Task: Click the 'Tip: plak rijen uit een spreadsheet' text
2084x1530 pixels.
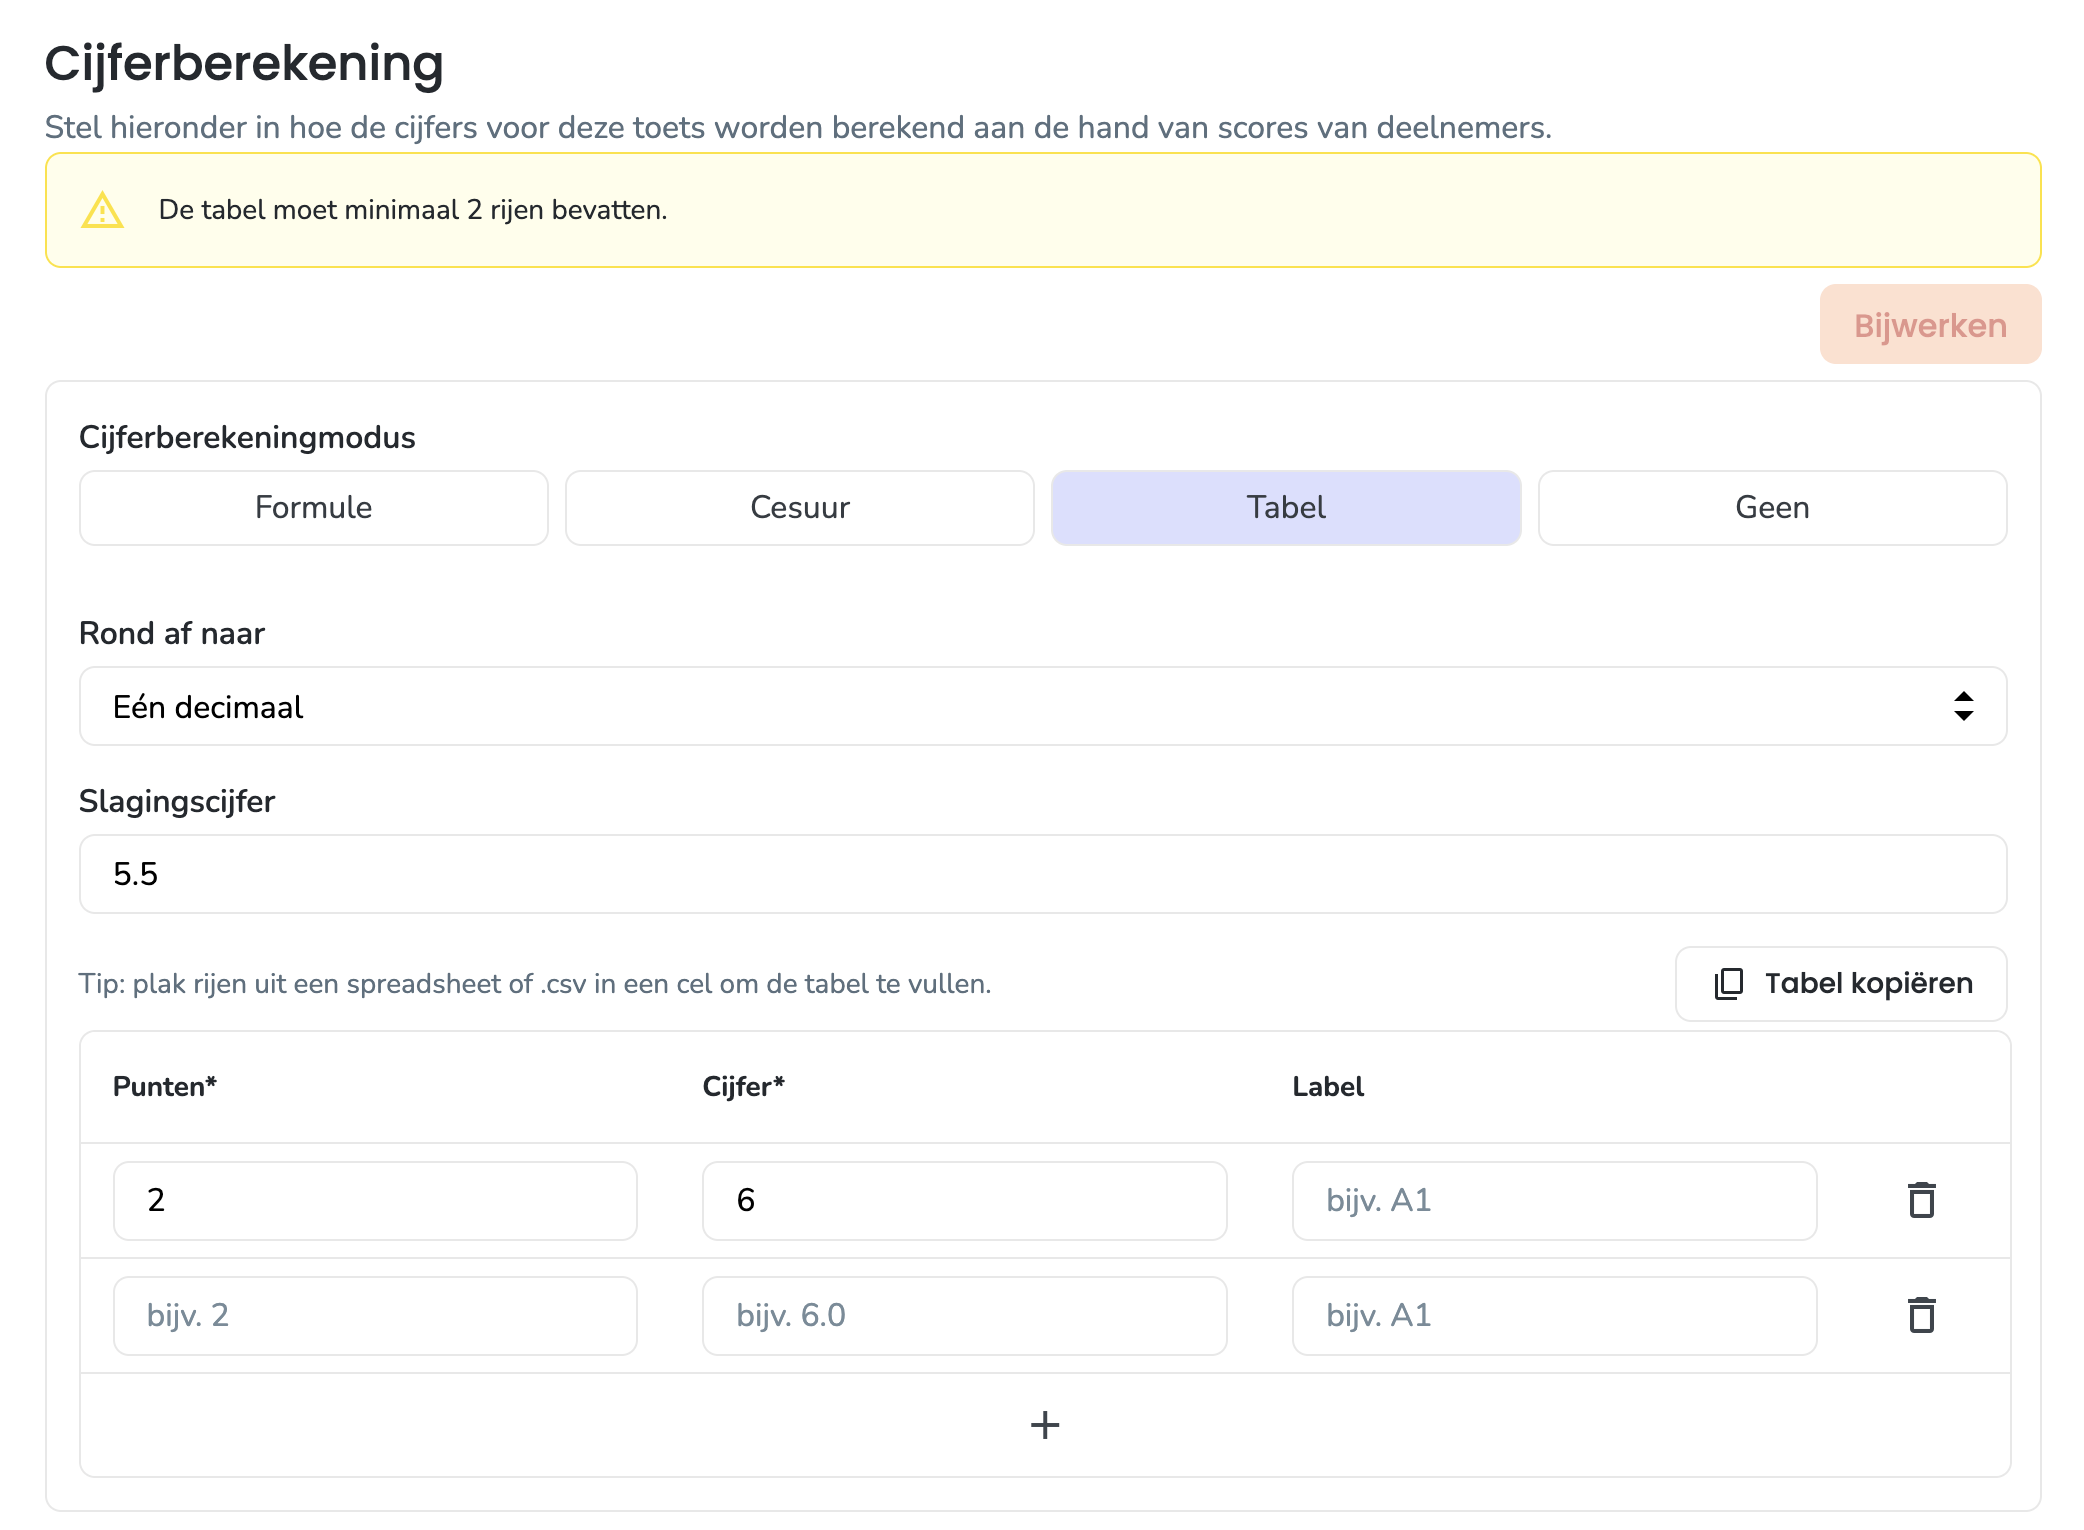Action: 535,984
